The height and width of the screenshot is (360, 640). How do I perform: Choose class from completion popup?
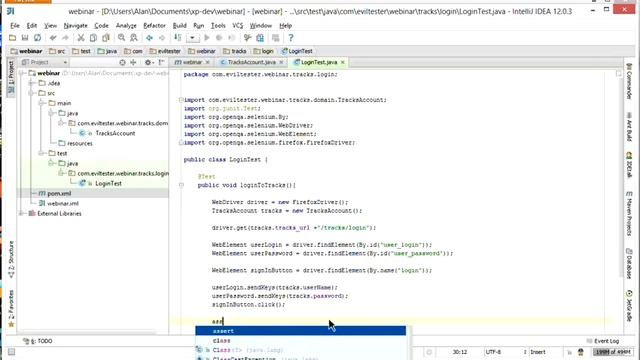[x=301, y=340]
